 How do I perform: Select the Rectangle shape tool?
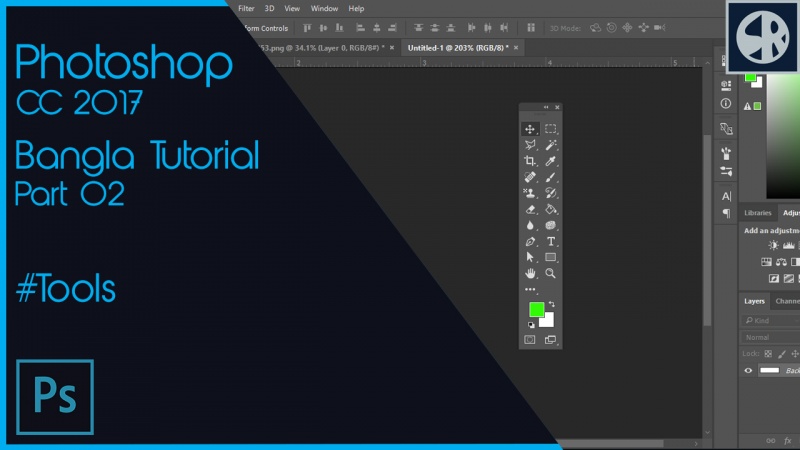[x=551, y=257]
